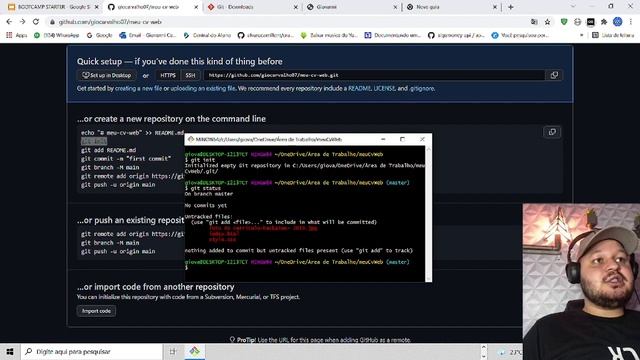Click the MINGW64 terminal title bar icon
The image size is (640, 360).
click(191, 139)
